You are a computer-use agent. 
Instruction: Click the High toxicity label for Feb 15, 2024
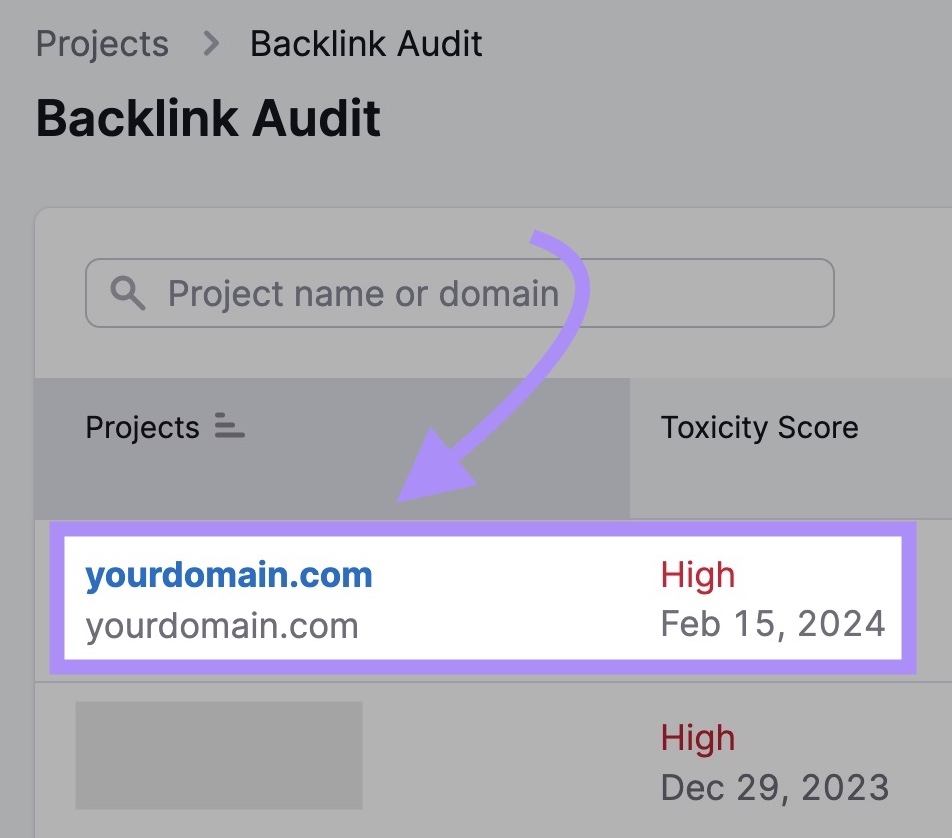[x=698, y=574]
